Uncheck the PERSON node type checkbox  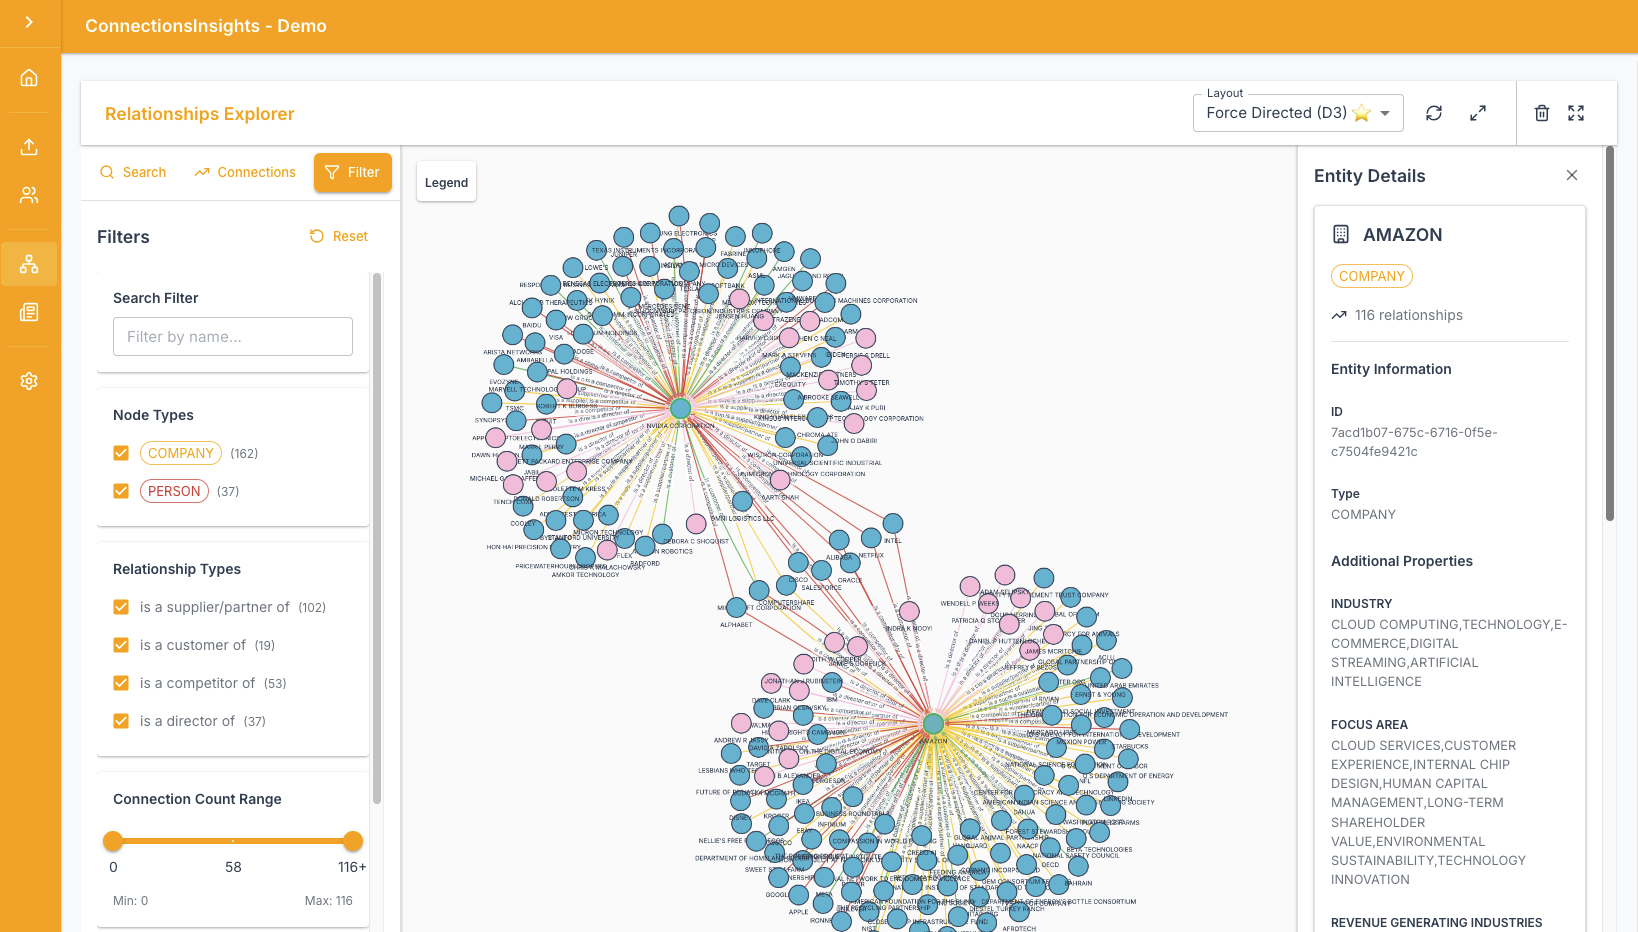point(121,491)
